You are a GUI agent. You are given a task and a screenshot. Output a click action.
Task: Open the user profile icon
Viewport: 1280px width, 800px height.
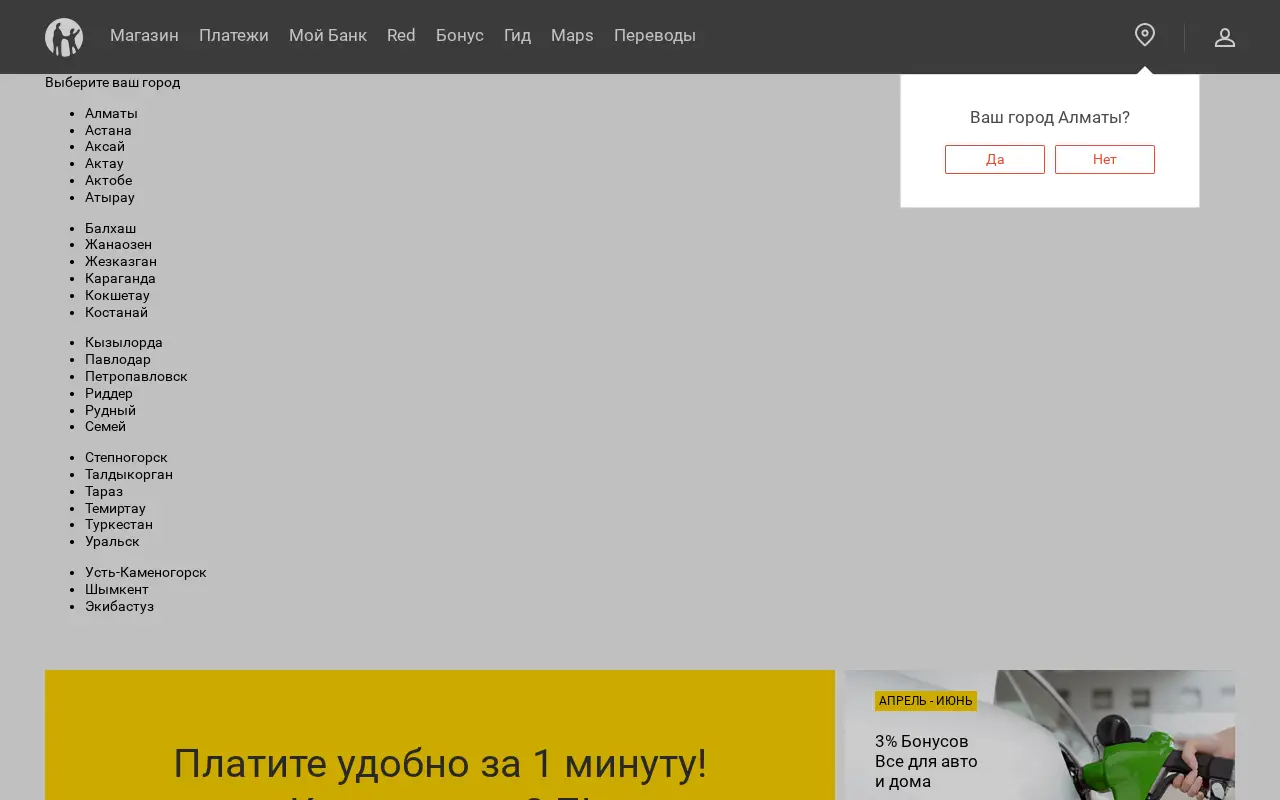[1225, 37]
